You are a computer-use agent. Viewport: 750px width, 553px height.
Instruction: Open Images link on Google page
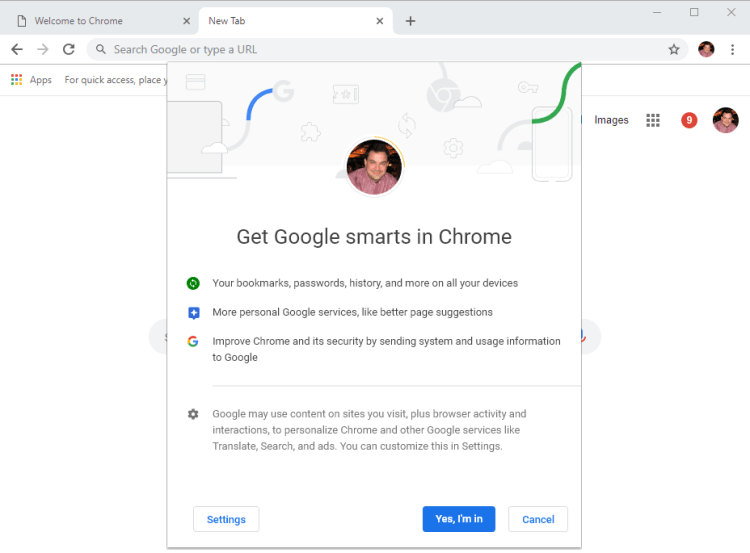point(611,120)
